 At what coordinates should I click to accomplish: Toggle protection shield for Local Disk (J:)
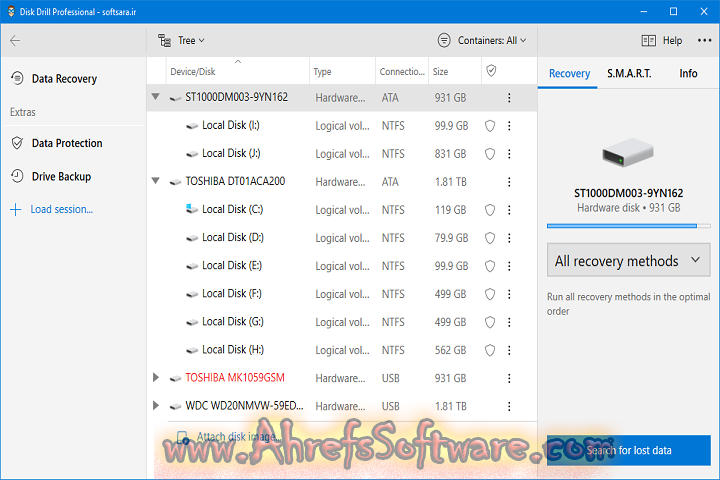click(490, 154)
